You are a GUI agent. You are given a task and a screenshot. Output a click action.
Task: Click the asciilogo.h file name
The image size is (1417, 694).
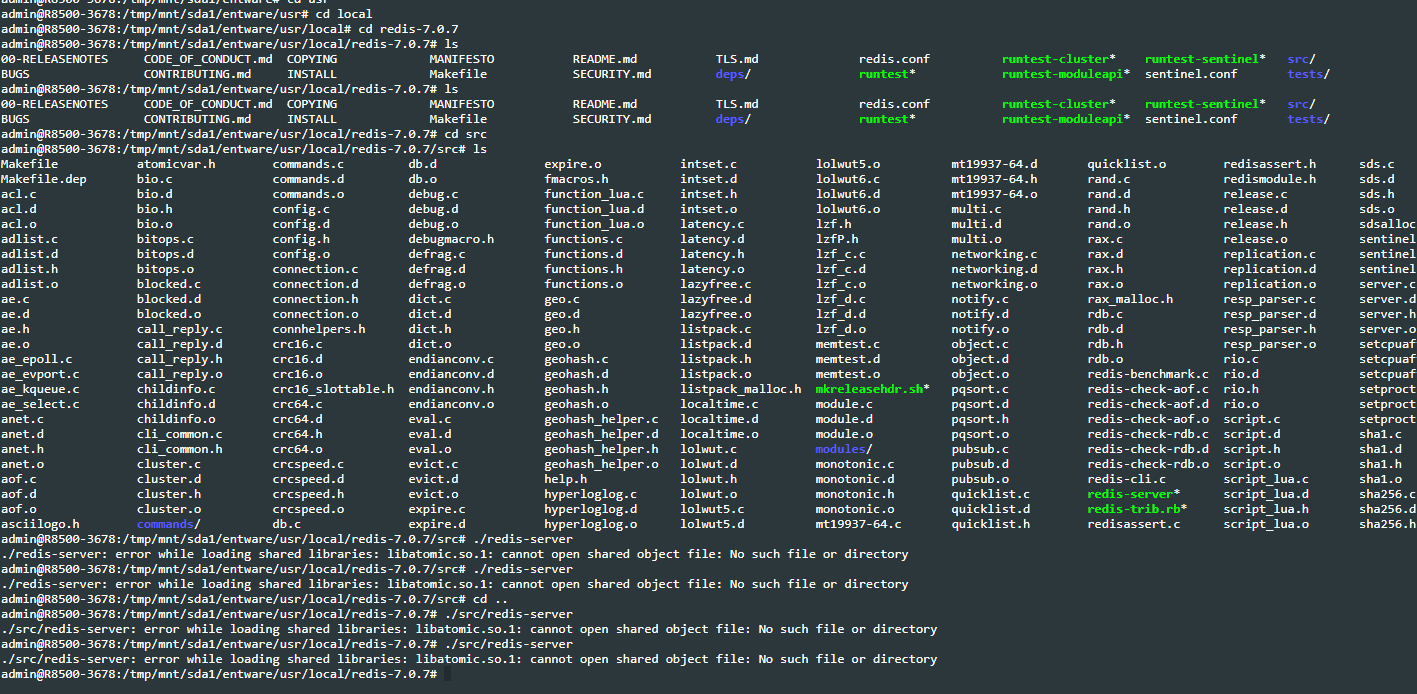(x=40, y=524)
